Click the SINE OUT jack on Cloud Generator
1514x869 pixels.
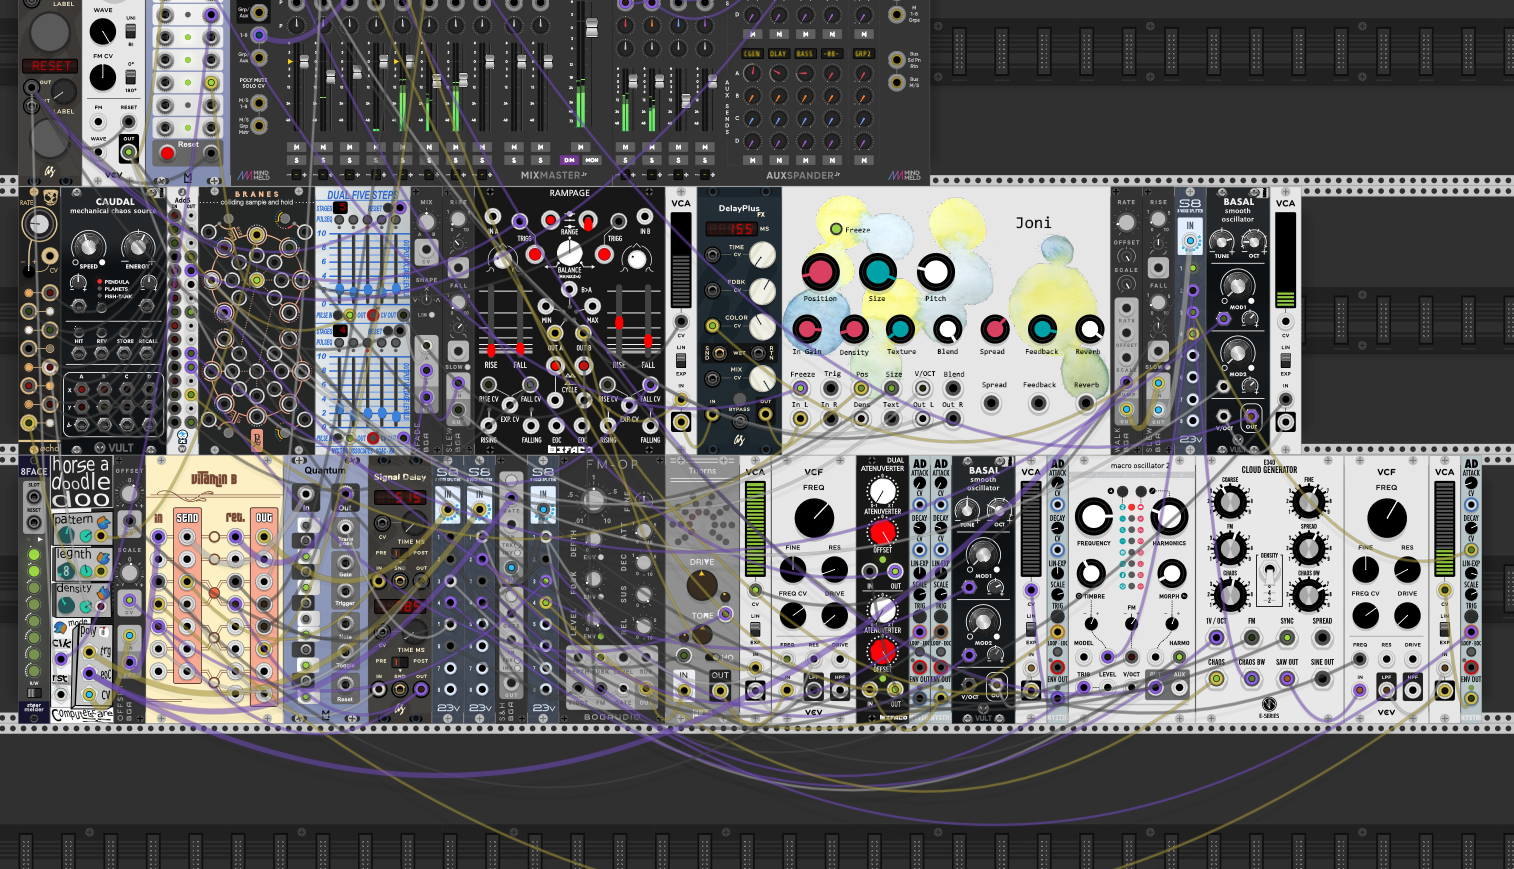[1322, 678]
